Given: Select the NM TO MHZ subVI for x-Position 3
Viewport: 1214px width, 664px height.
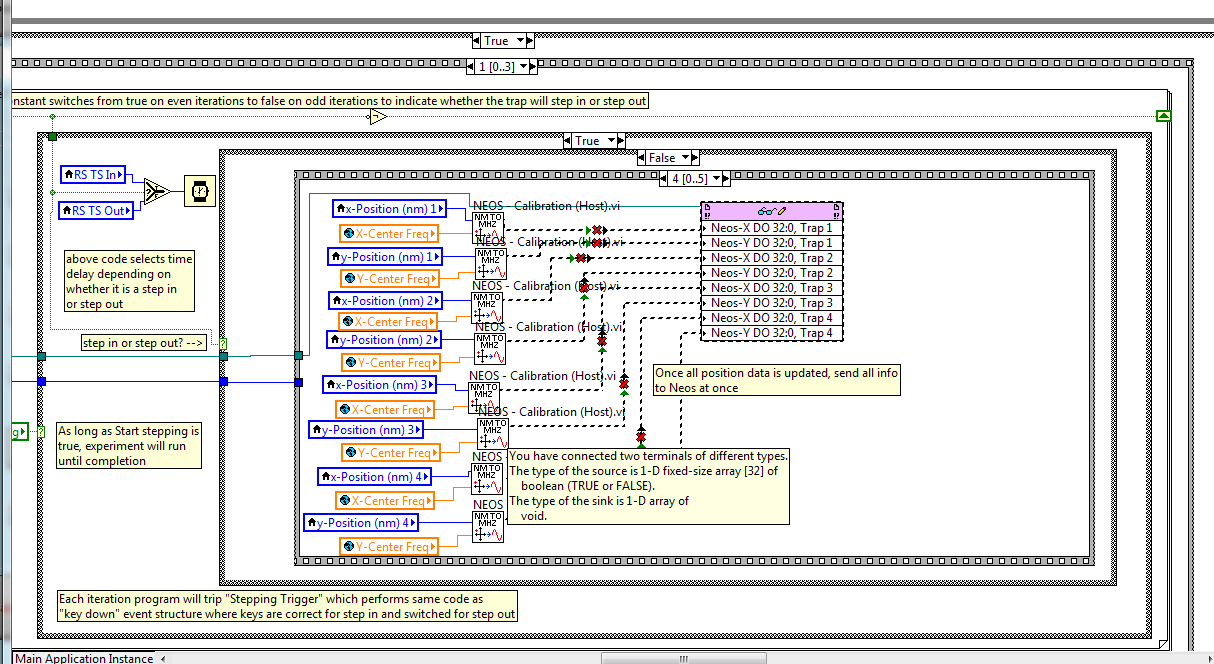Looking at the screenshot, I should click(x=486, y=397).
